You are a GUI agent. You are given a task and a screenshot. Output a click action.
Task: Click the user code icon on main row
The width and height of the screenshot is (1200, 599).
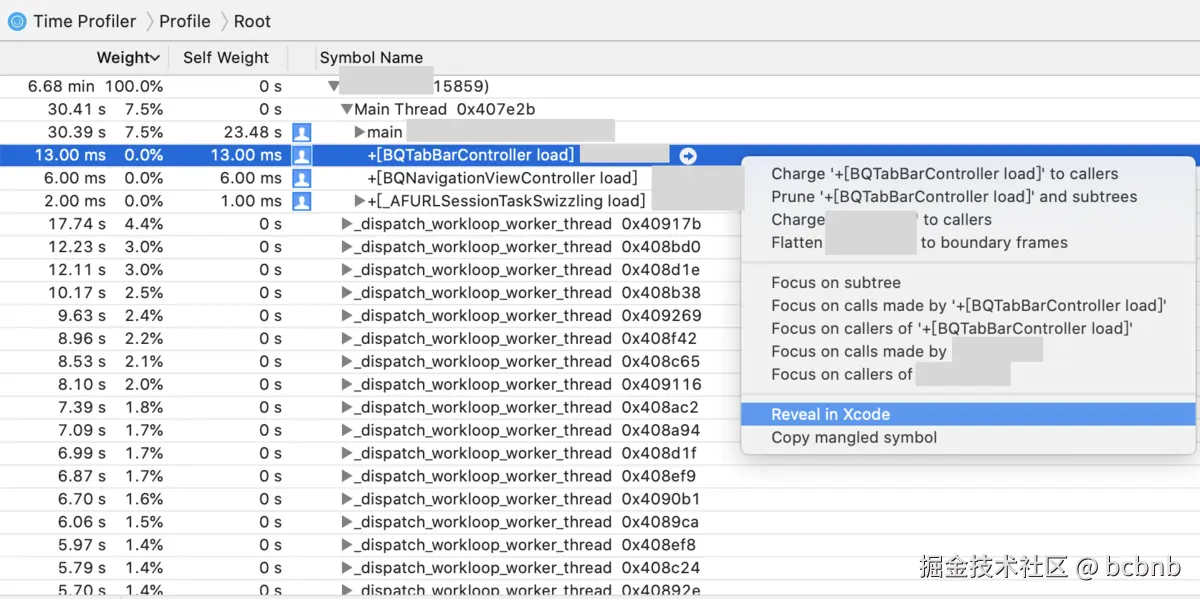301,132
